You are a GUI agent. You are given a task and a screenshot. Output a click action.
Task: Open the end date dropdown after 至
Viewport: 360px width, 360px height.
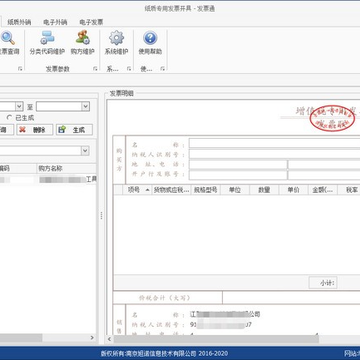click(86, 106)
